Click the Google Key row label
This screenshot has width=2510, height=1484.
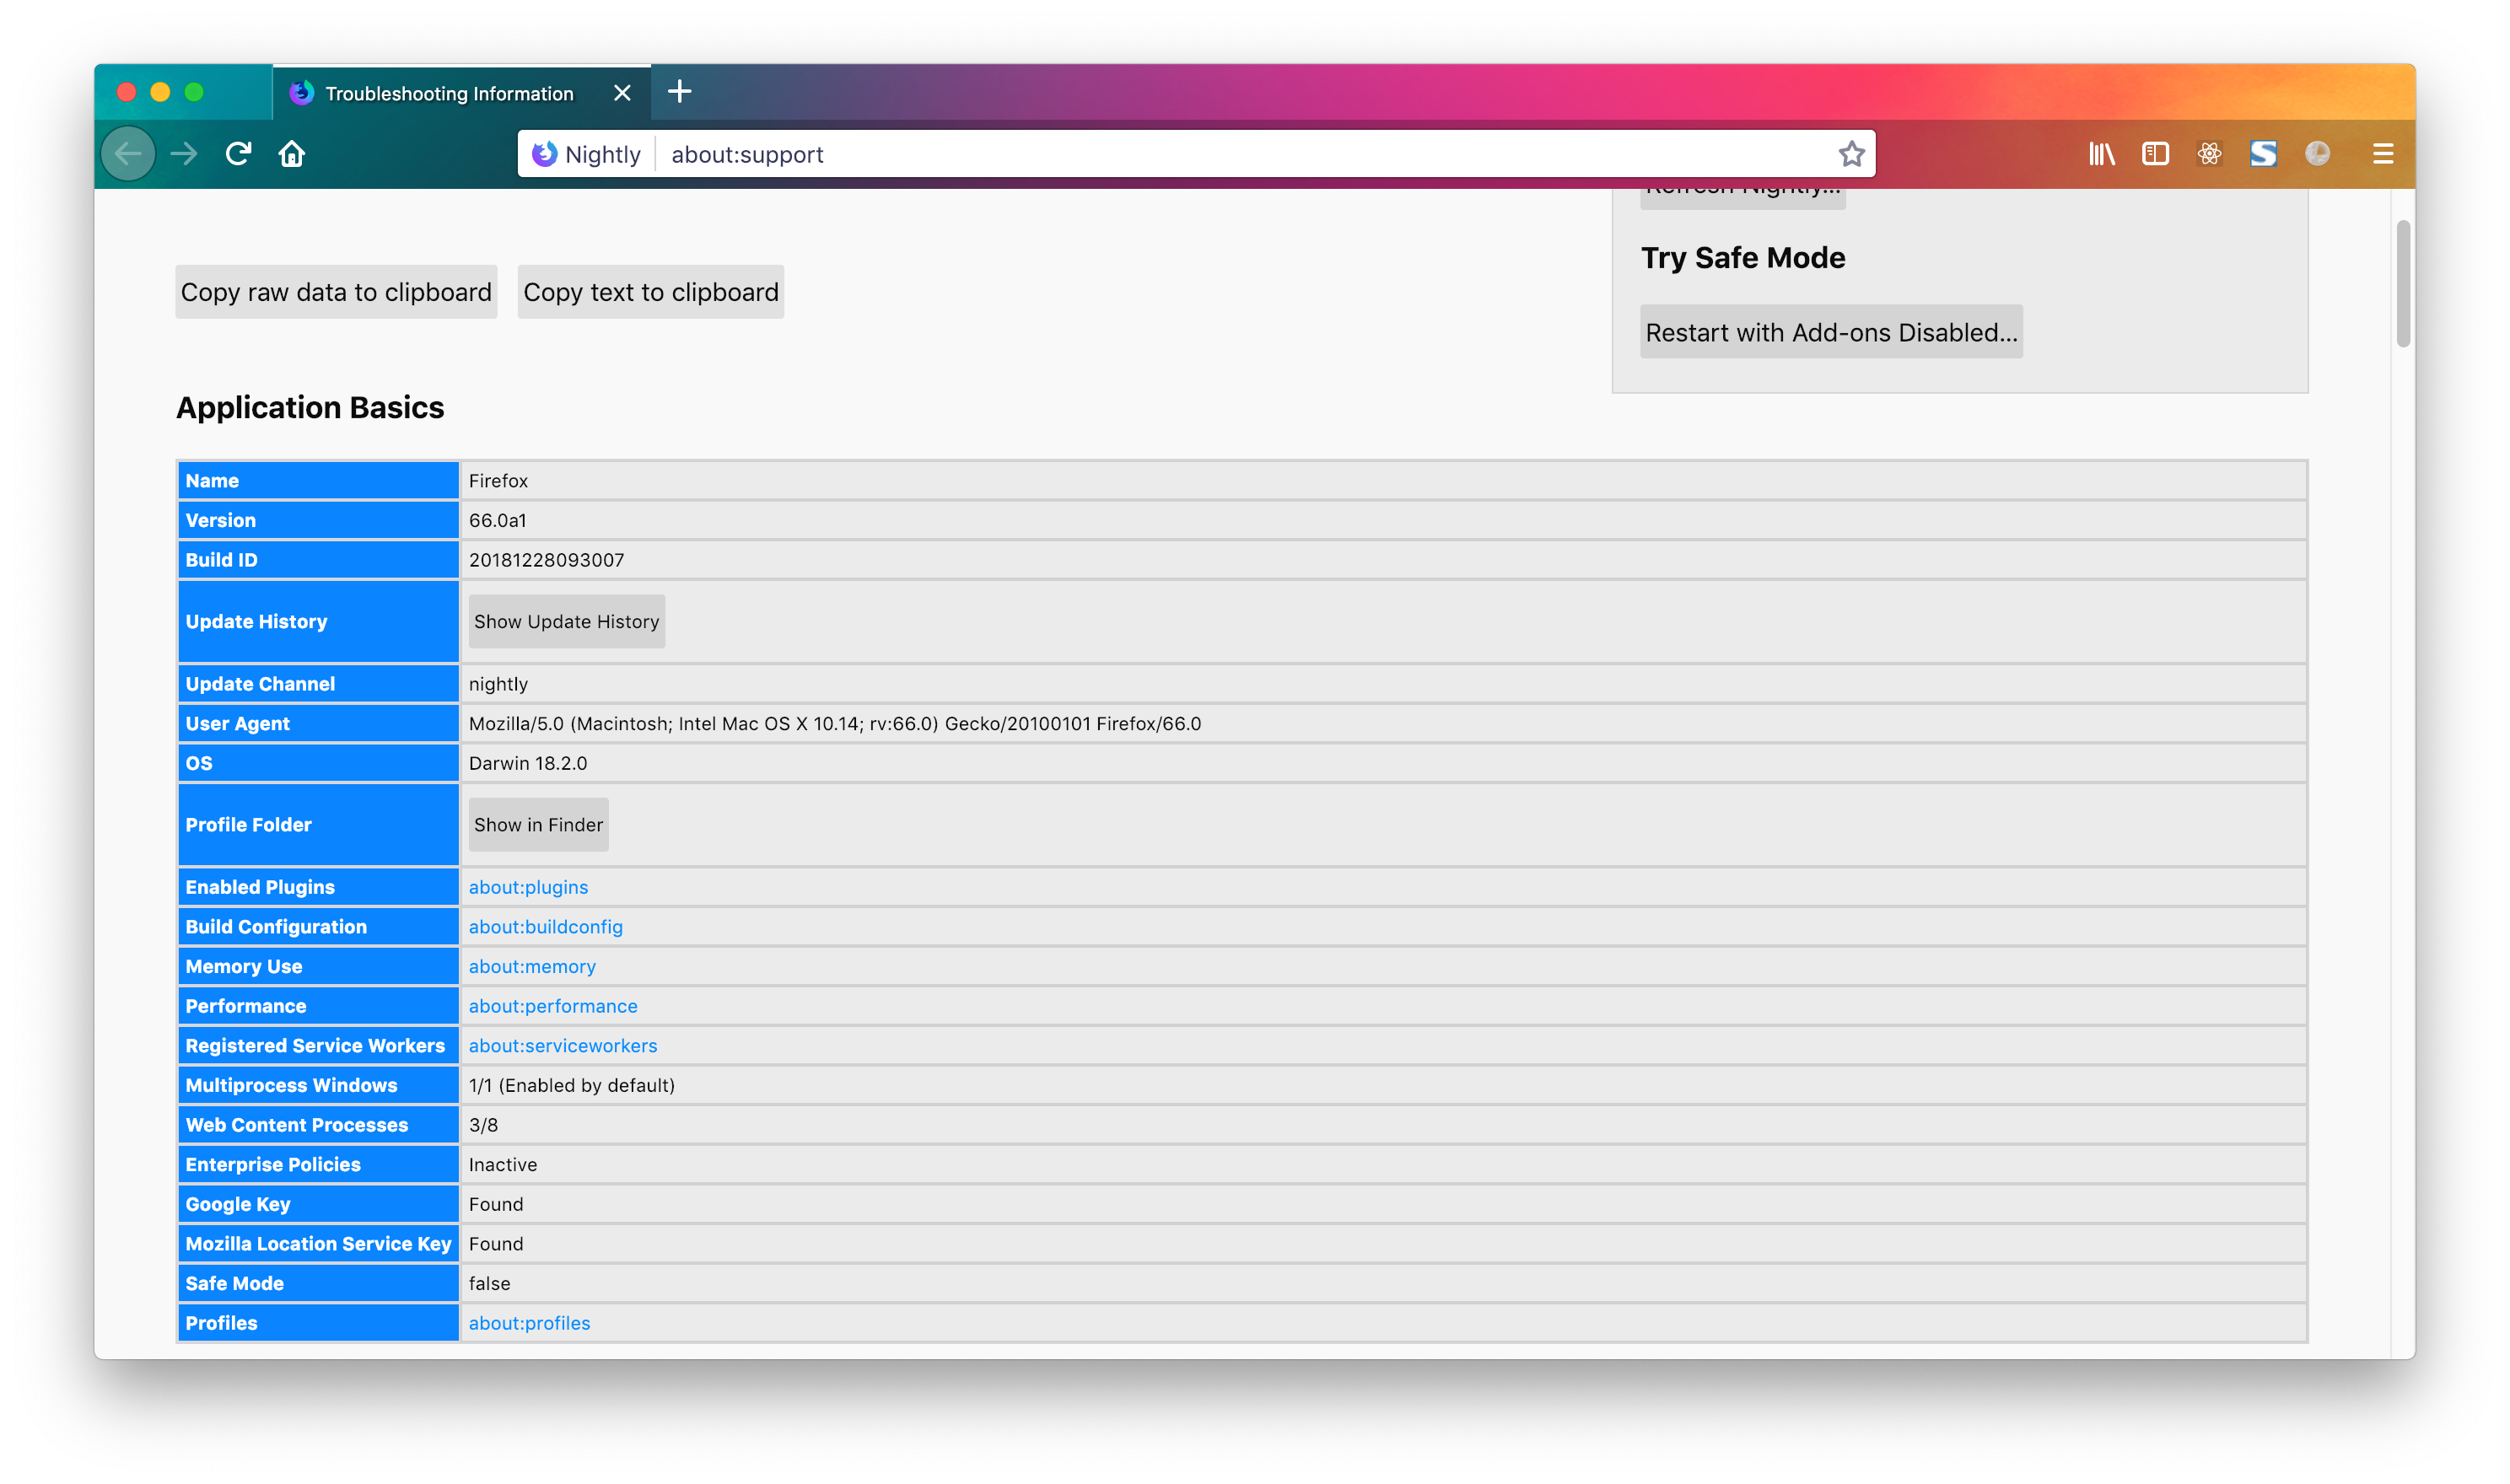pyautogui.click(x=238, y=1205)
